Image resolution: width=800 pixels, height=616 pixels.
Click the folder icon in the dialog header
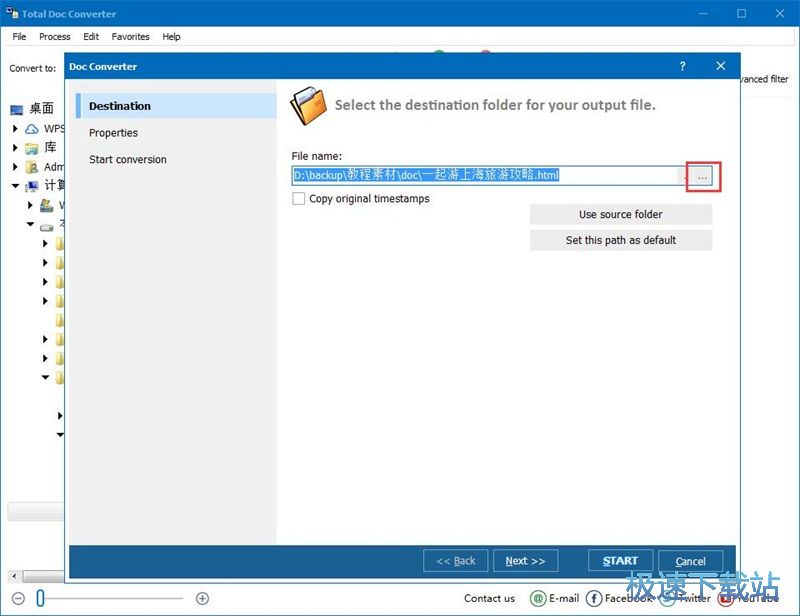point(309,105)
